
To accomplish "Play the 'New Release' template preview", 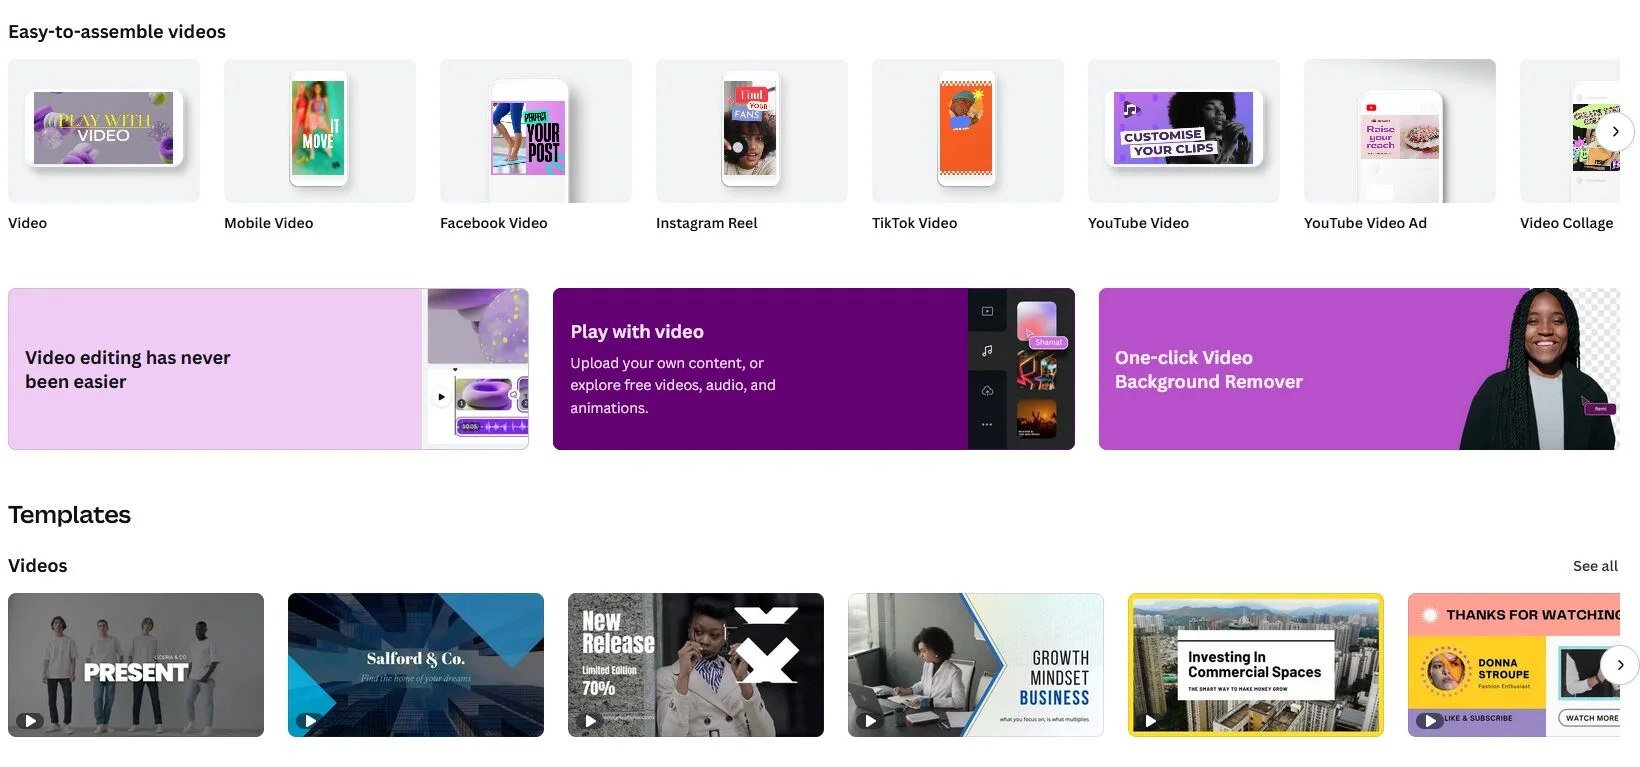I will point(590,720).
